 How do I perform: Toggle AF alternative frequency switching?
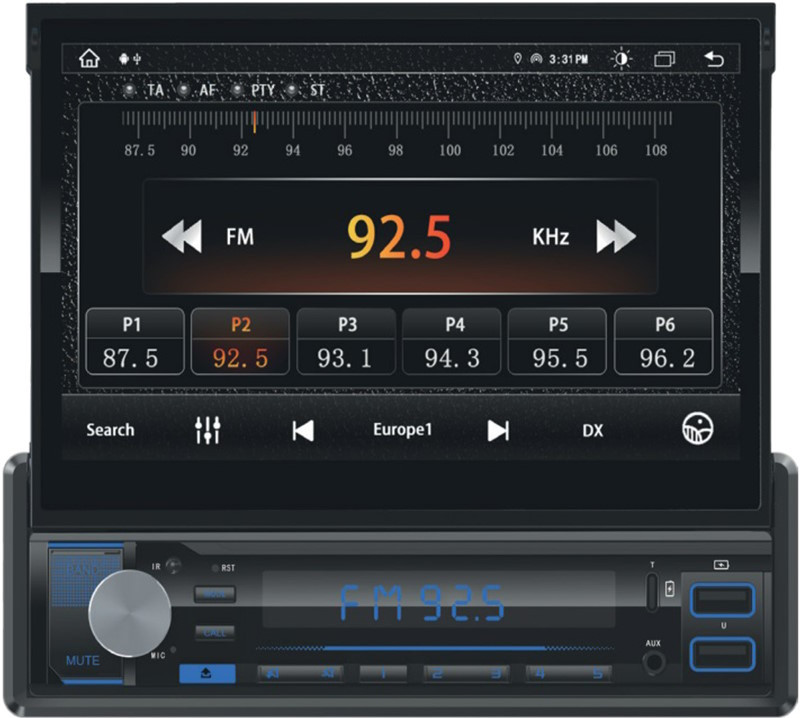[204, 90]
